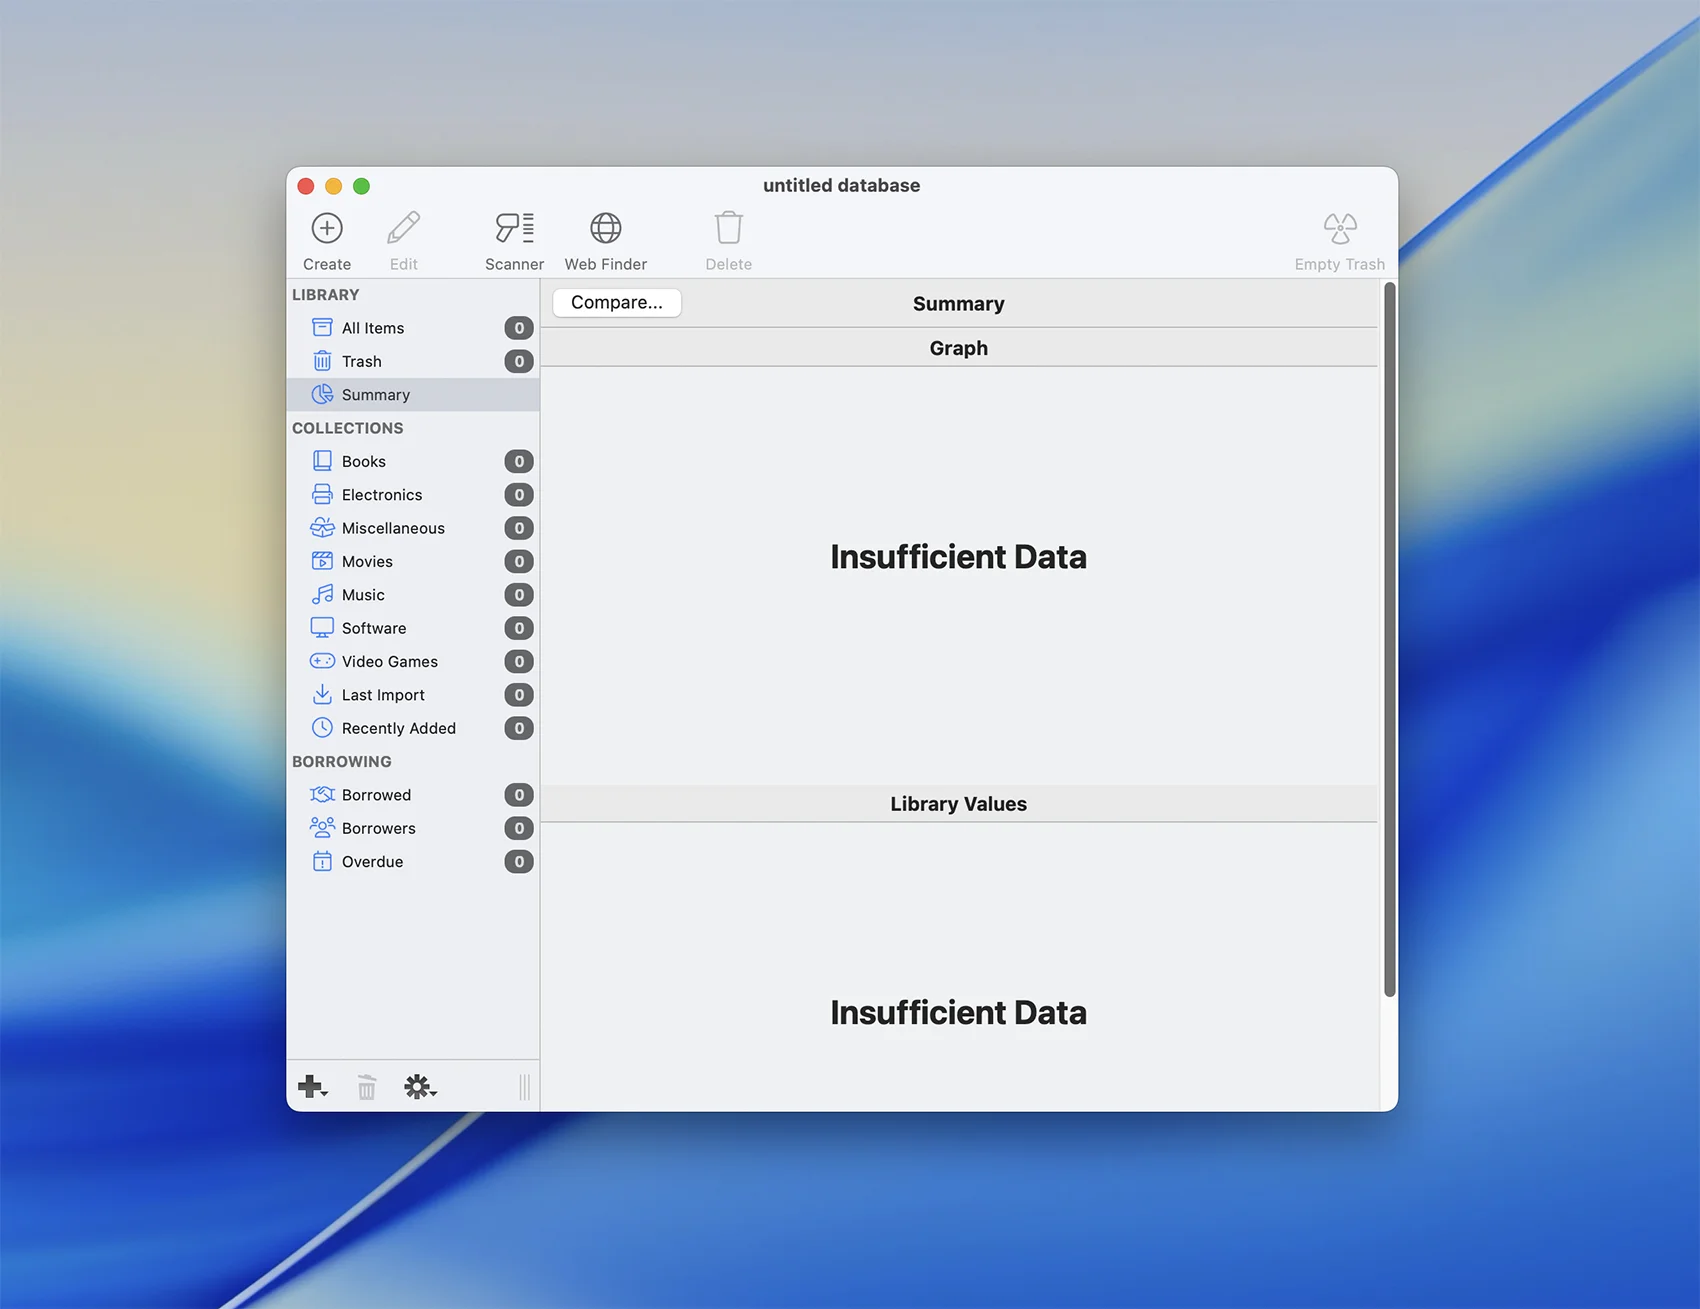The height and width of the screenshot is (1309, 1700).
Task: Select the Electronics collection
Action: point(381,495)
